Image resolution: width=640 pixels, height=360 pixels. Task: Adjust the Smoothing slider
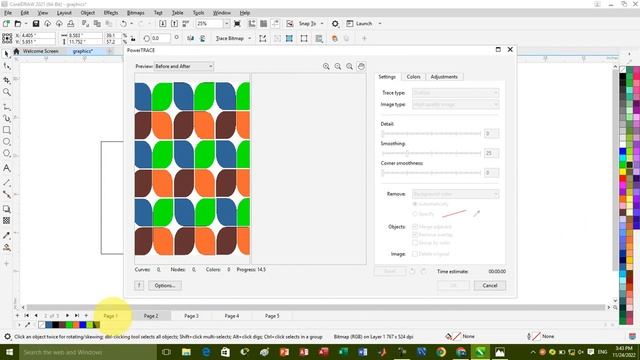pyautogui.click(x=431, y=153)
